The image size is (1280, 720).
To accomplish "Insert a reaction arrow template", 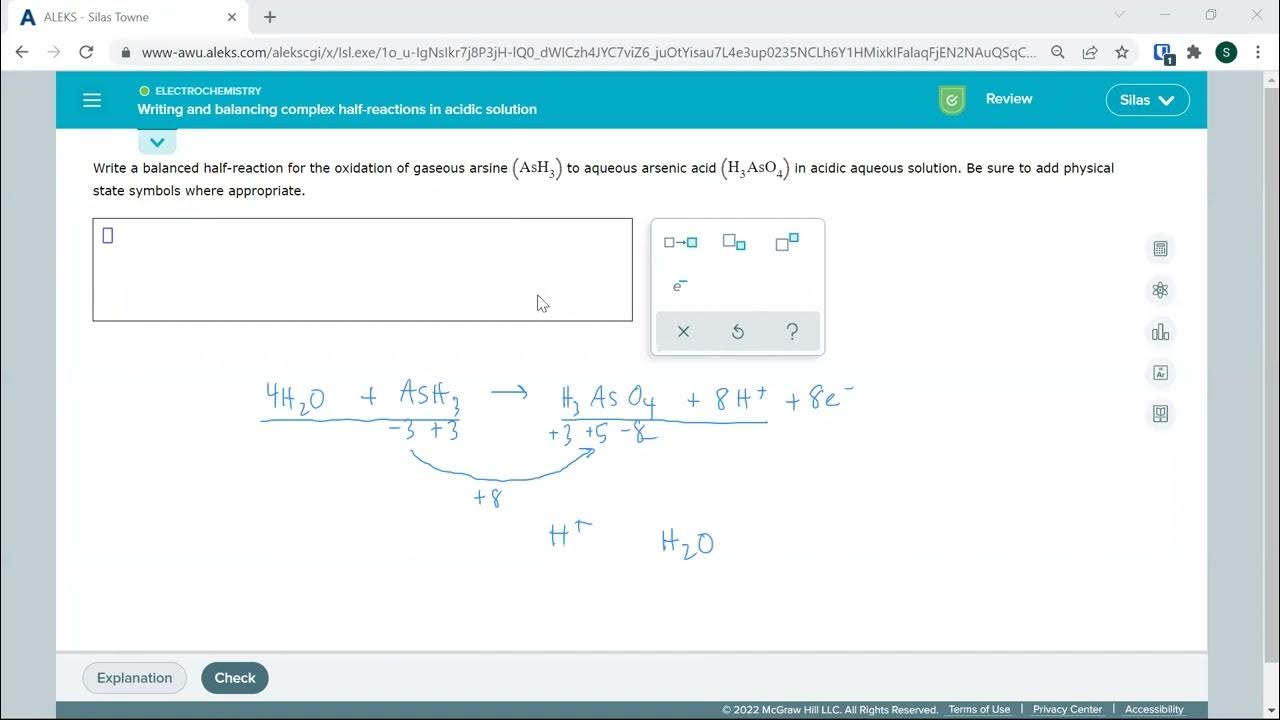I will (681, 242).
